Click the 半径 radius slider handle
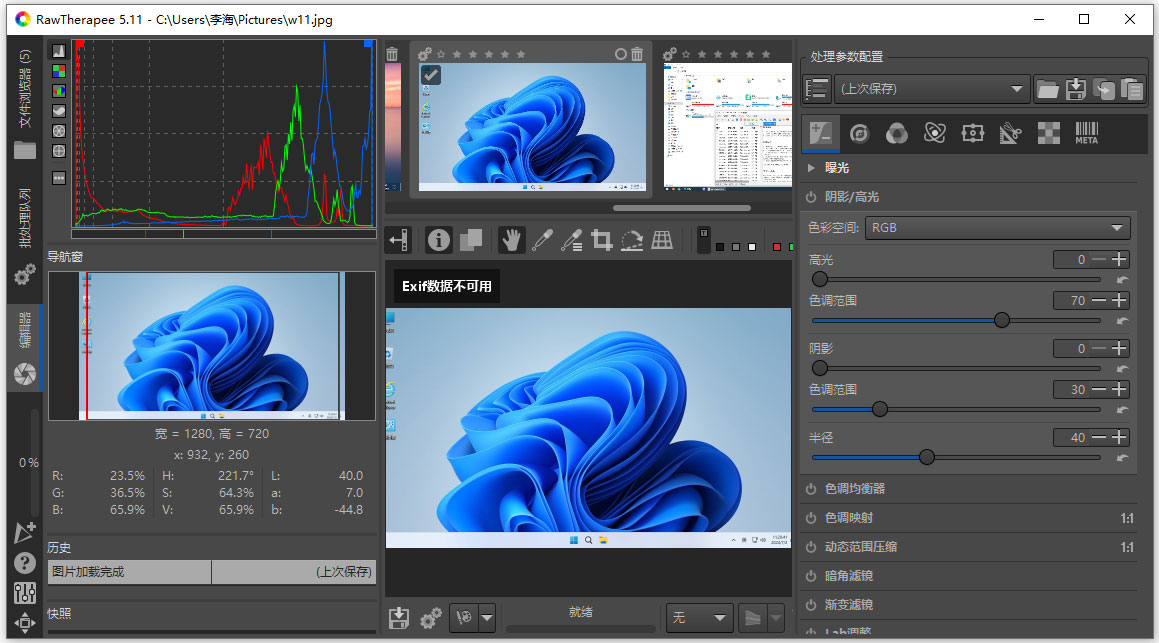 coord(927,457)
